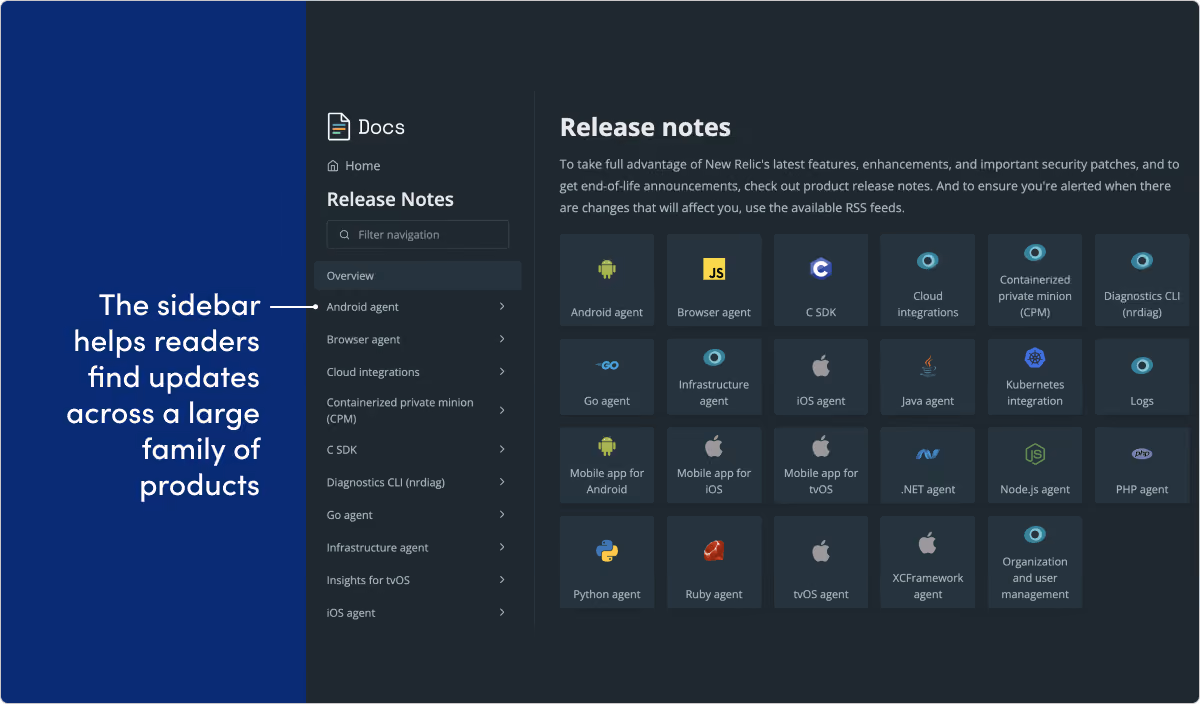Select Android agent in sidebar navigation
The height and width of the screenshot is (704, 1200).
[363, 307]
